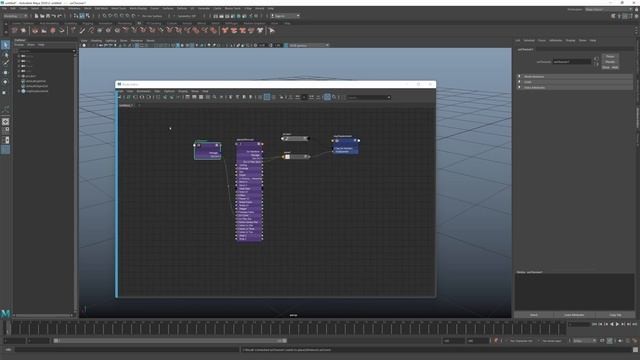Click the Load Attributes button
The image size is (640, 360).
click(574, 315)
